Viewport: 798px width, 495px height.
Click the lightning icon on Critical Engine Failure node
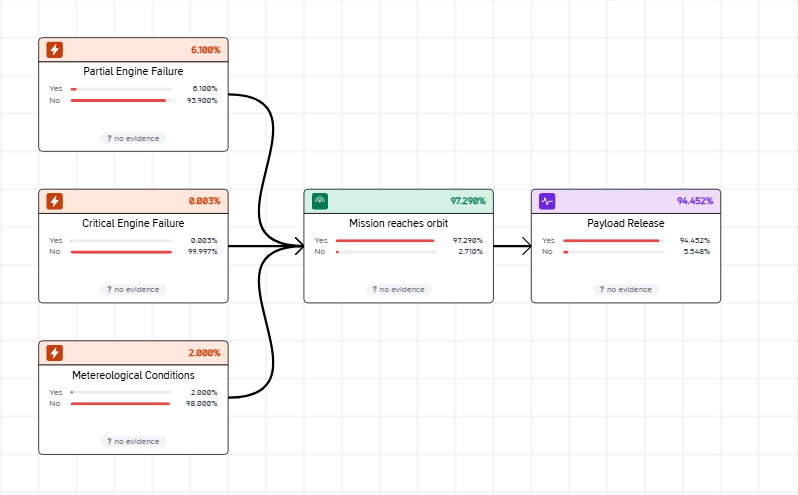(x=54, y=201)
